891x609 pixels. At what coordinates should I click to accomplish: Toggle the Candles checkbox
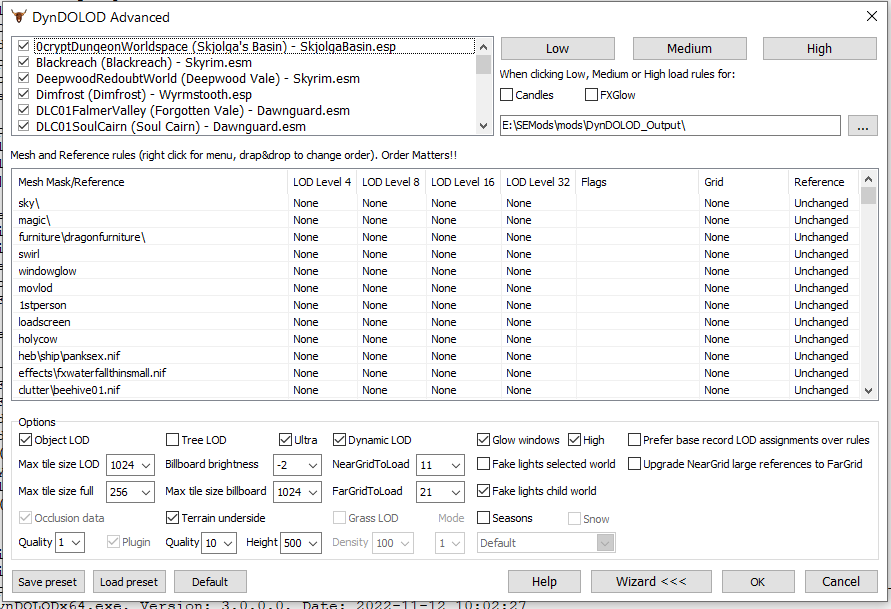[x=507, y=95]
